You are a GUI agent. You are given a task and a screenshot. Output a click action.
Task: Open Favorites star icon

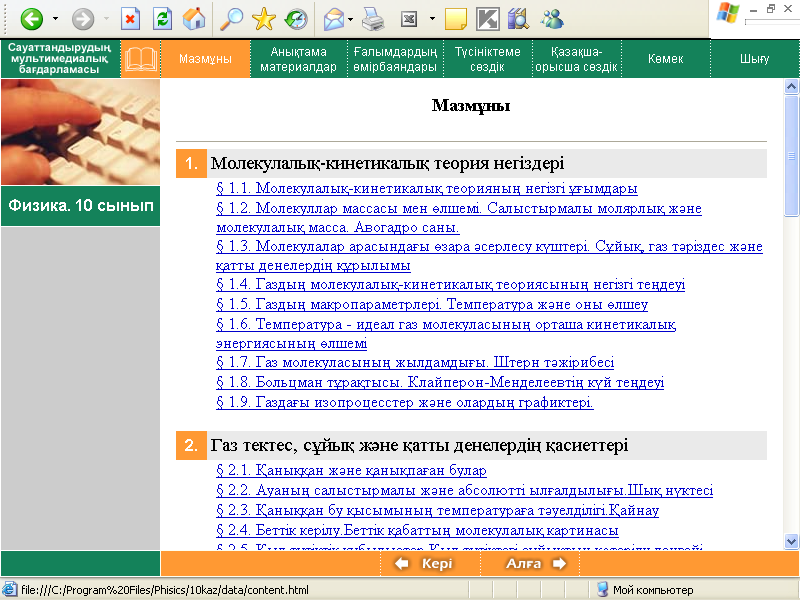264,18
